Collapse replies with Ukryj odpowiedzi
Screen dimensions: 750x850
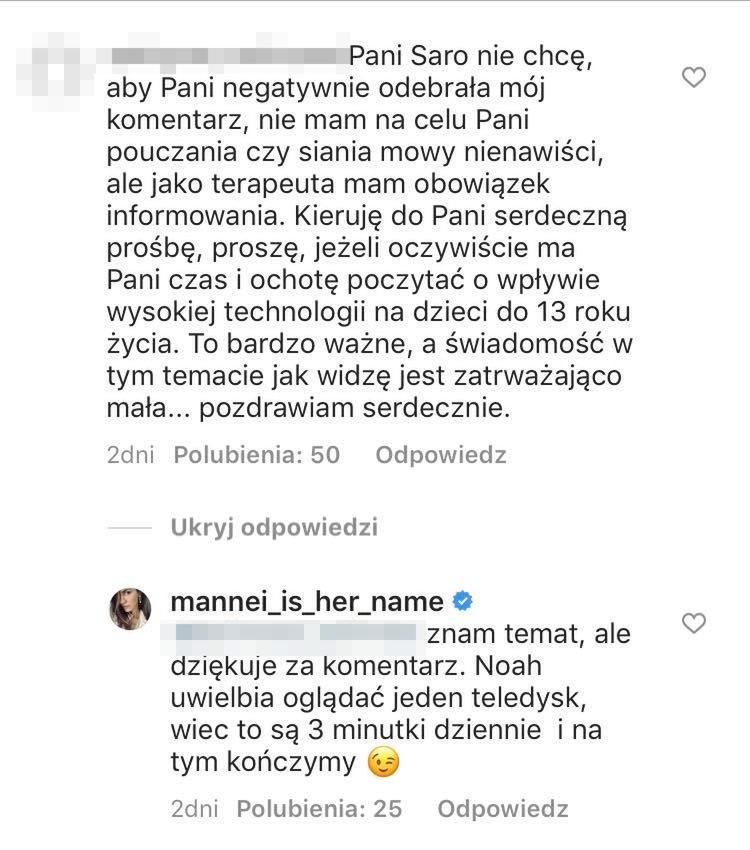coord(274,527)
